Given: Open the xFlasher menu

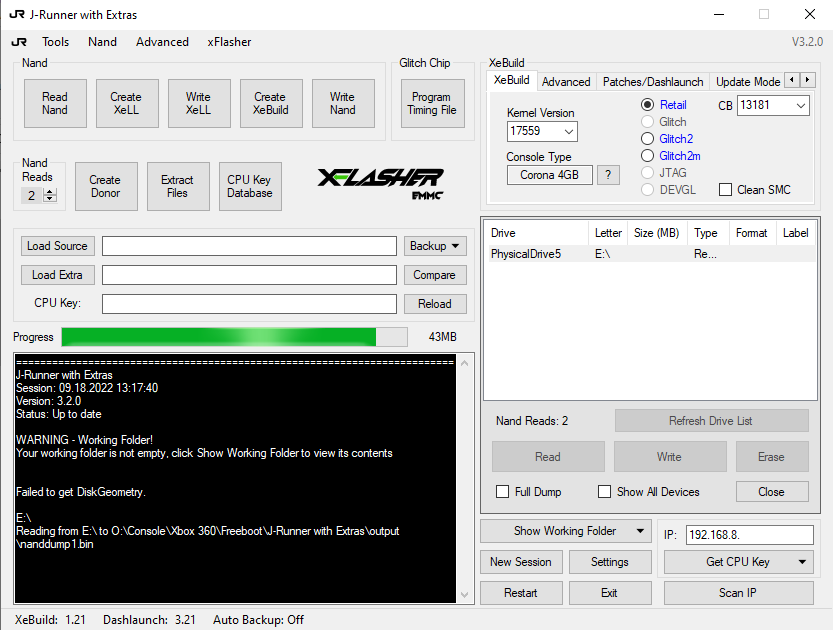Looking at the screenshot, I should click(x=230, y=42).
